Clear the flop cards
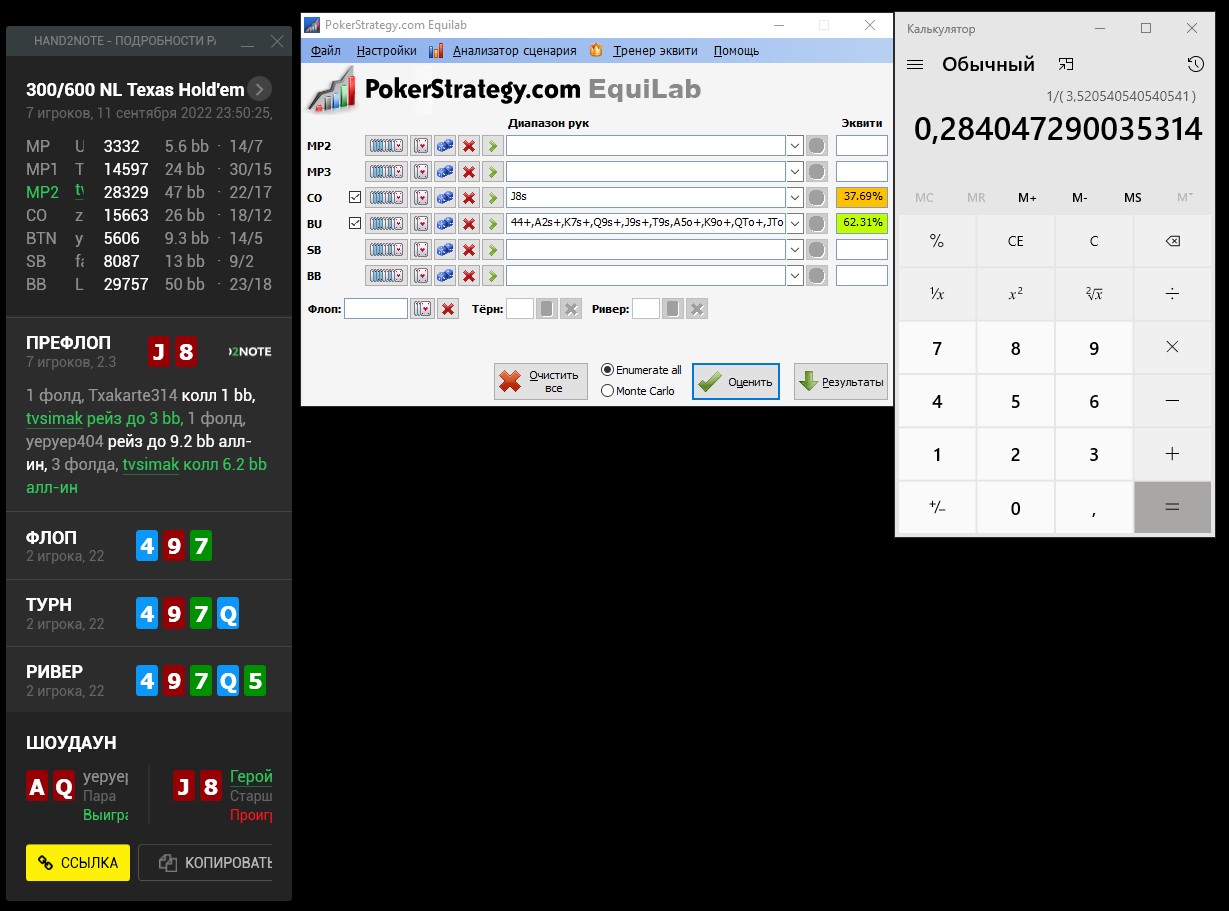The height and width of the screenshot is (911, 1229). click(x=448, y=309)
